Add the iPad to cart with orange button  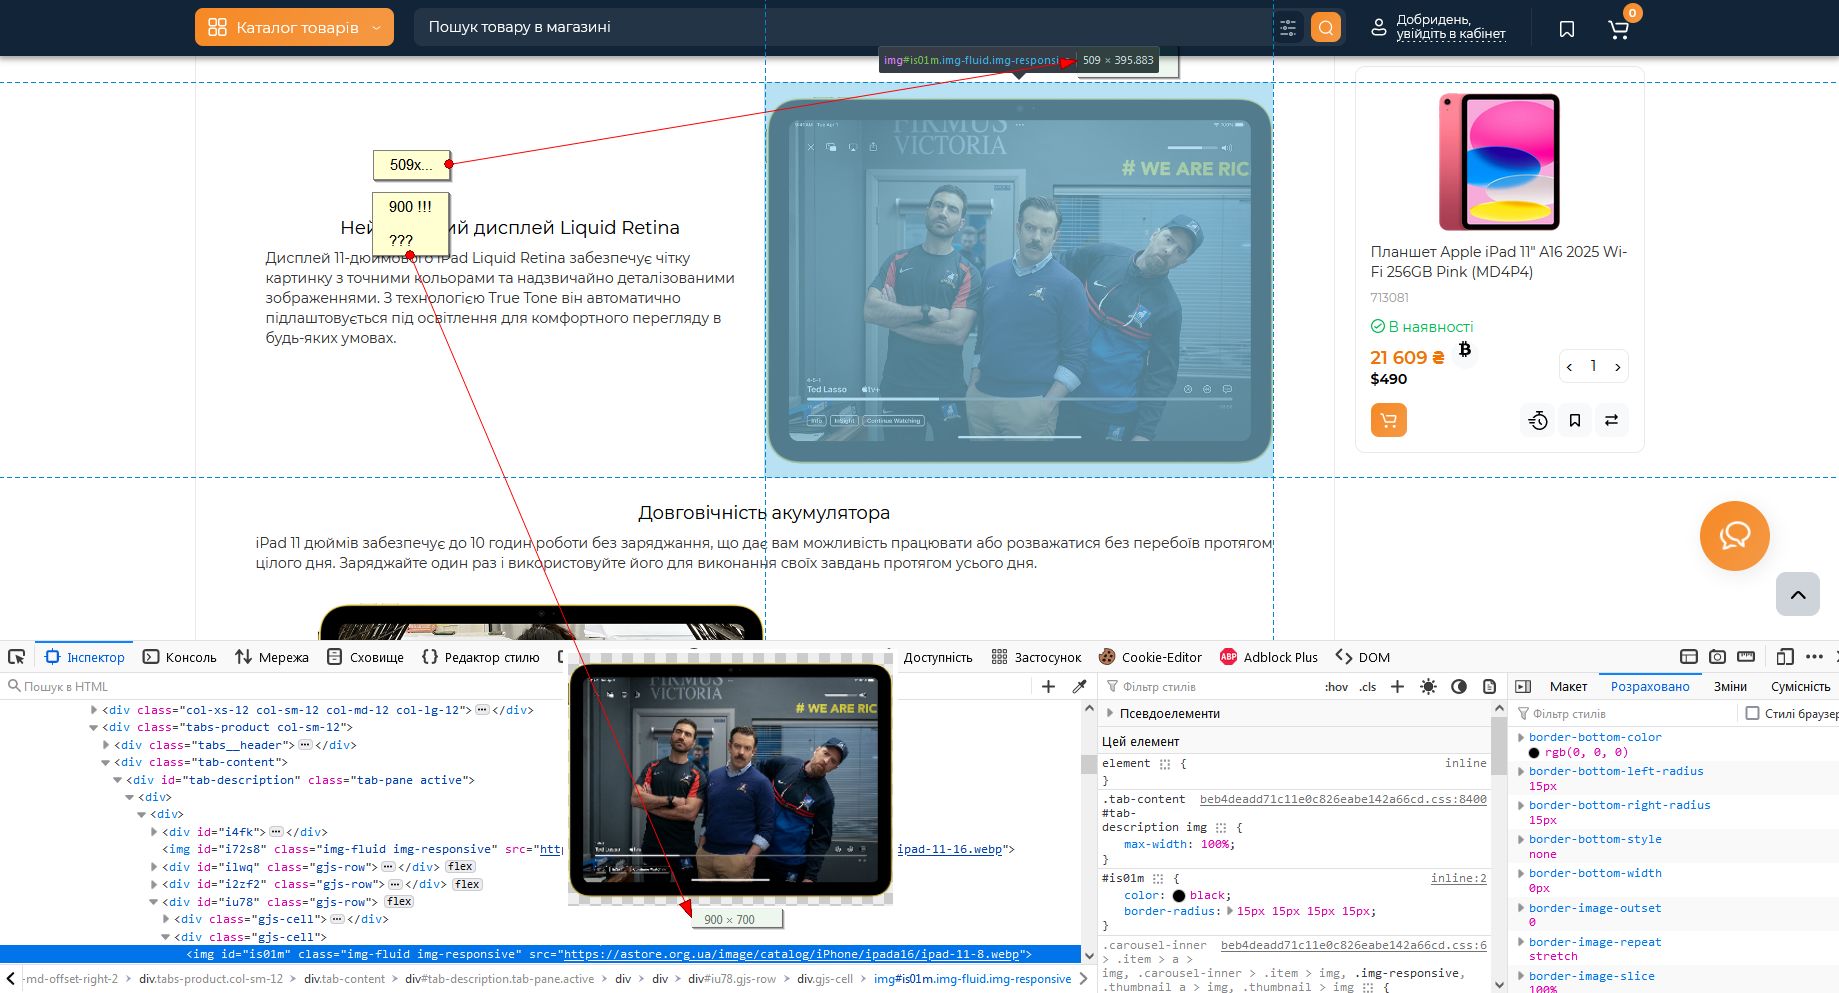tap(1388, 420)
